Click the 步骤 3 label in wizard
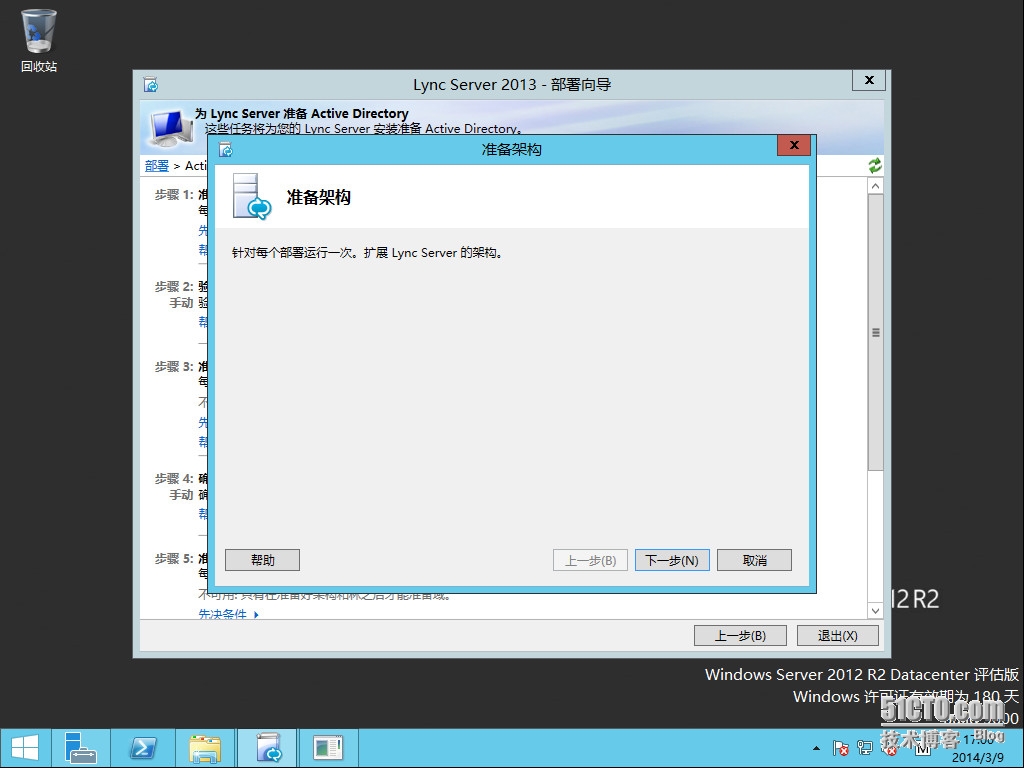Screen dimensions: 1024x768 (174, 366)
